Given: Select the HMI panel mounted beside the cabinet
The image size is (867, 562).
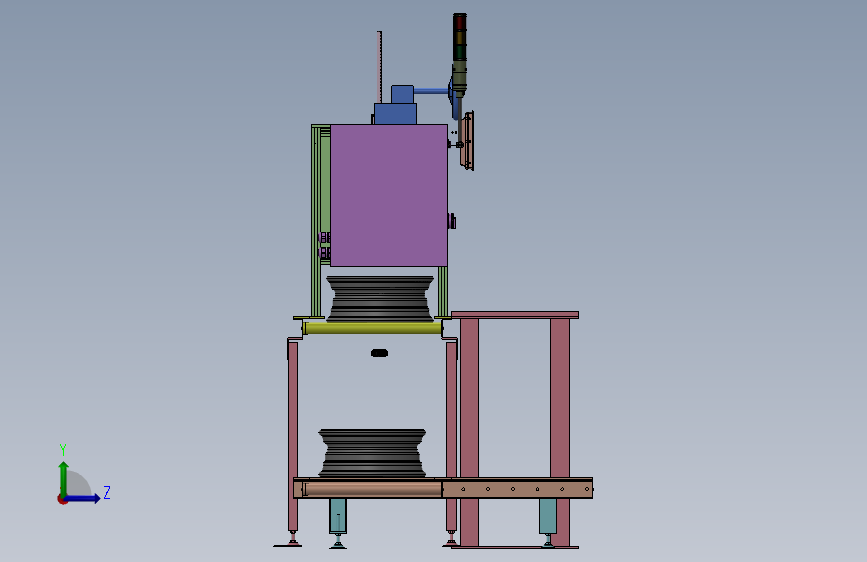Looking at the screenshot, I should pyautogui.click(x=467, y=140).
